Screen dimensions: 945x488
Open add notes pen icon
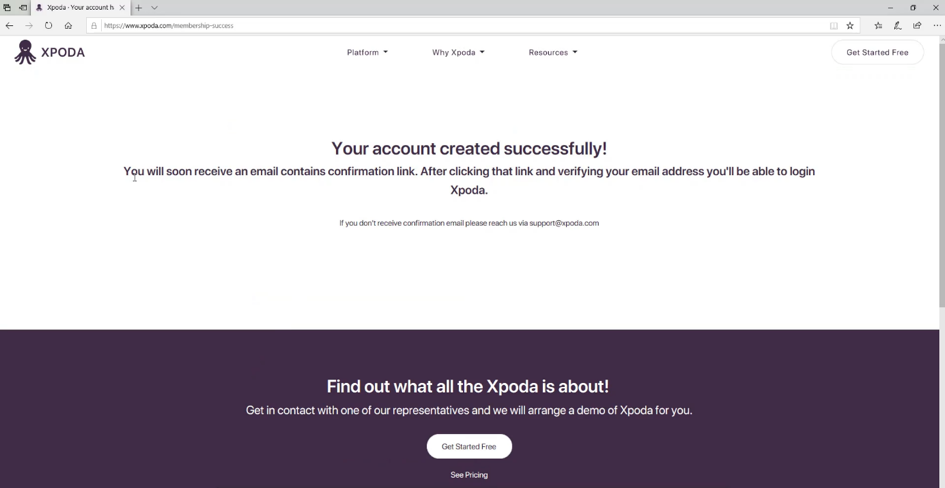point(897,25)
